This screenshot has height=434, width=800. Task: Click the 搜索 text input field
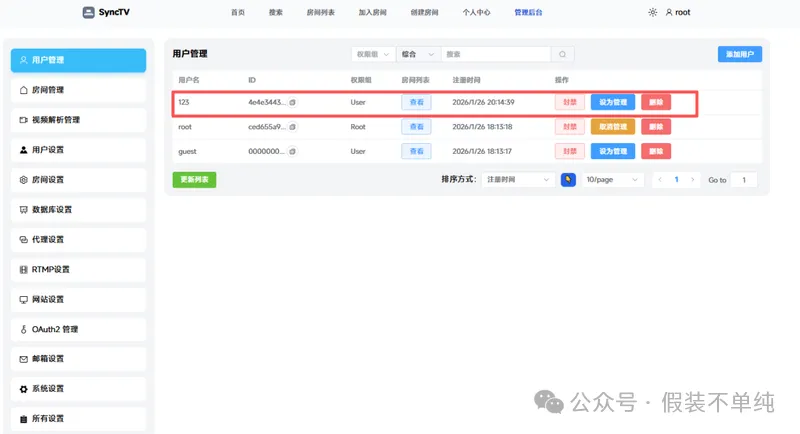[x=496, y=54]
